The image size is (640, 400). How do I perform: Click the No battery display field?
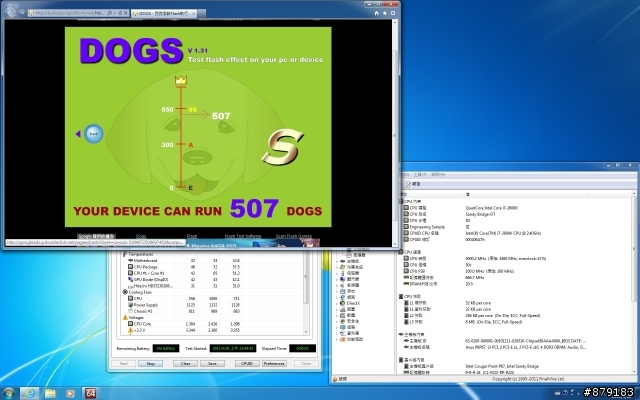click(166, 348)
